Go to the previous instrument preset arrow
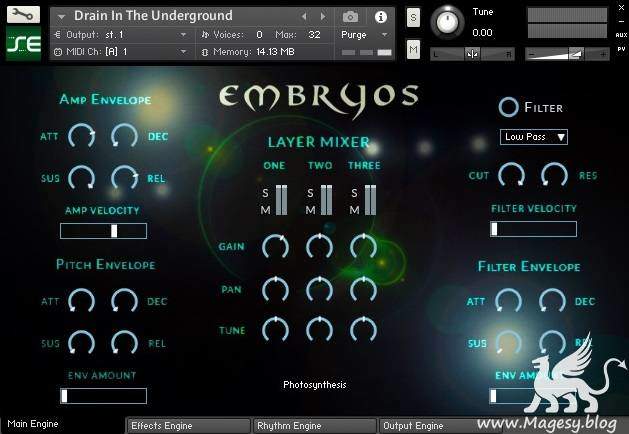This screenshot has height=434, width=629. click(304, 16)
